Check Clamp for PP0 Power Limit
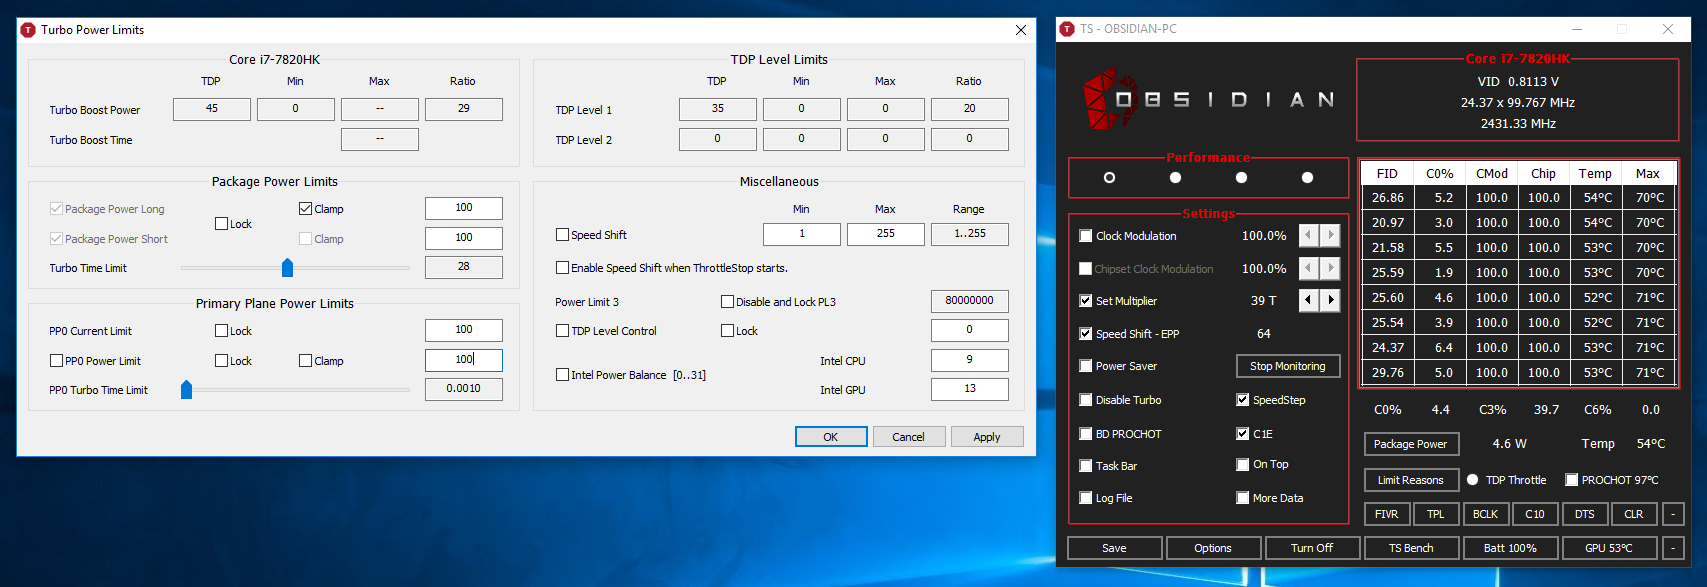Image resolution: width=1707 pixels, height=587 pixels. tap(306, 361)
